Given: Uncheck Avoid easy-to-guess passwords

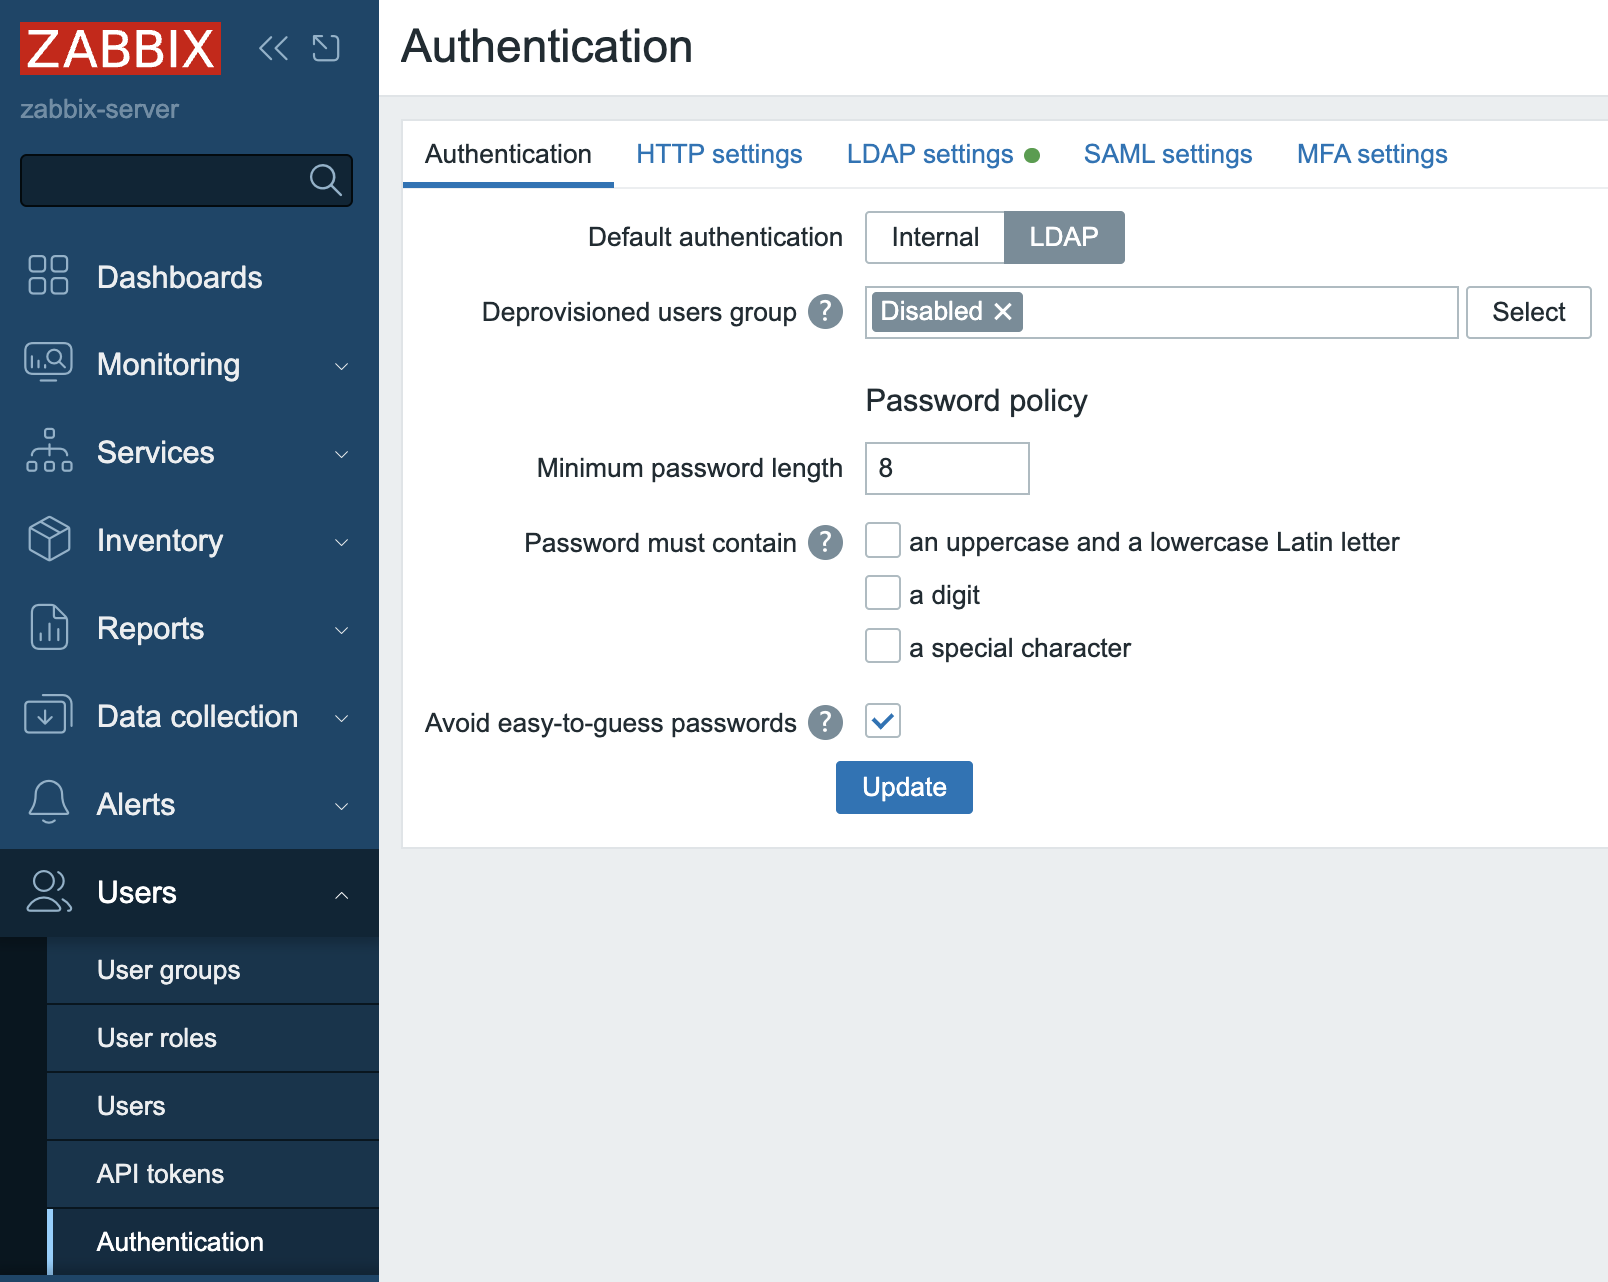Looking at the screenshot, I should (x=881, y=721).
